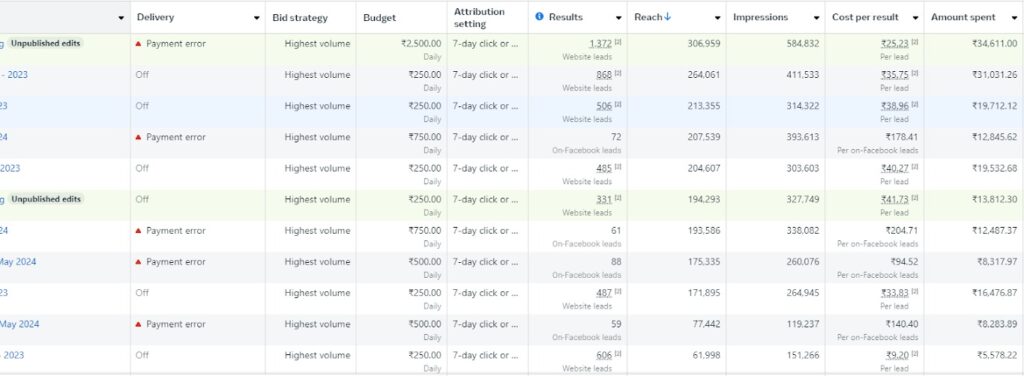Click the Bid strategy column header

click(x=300, y=18)
